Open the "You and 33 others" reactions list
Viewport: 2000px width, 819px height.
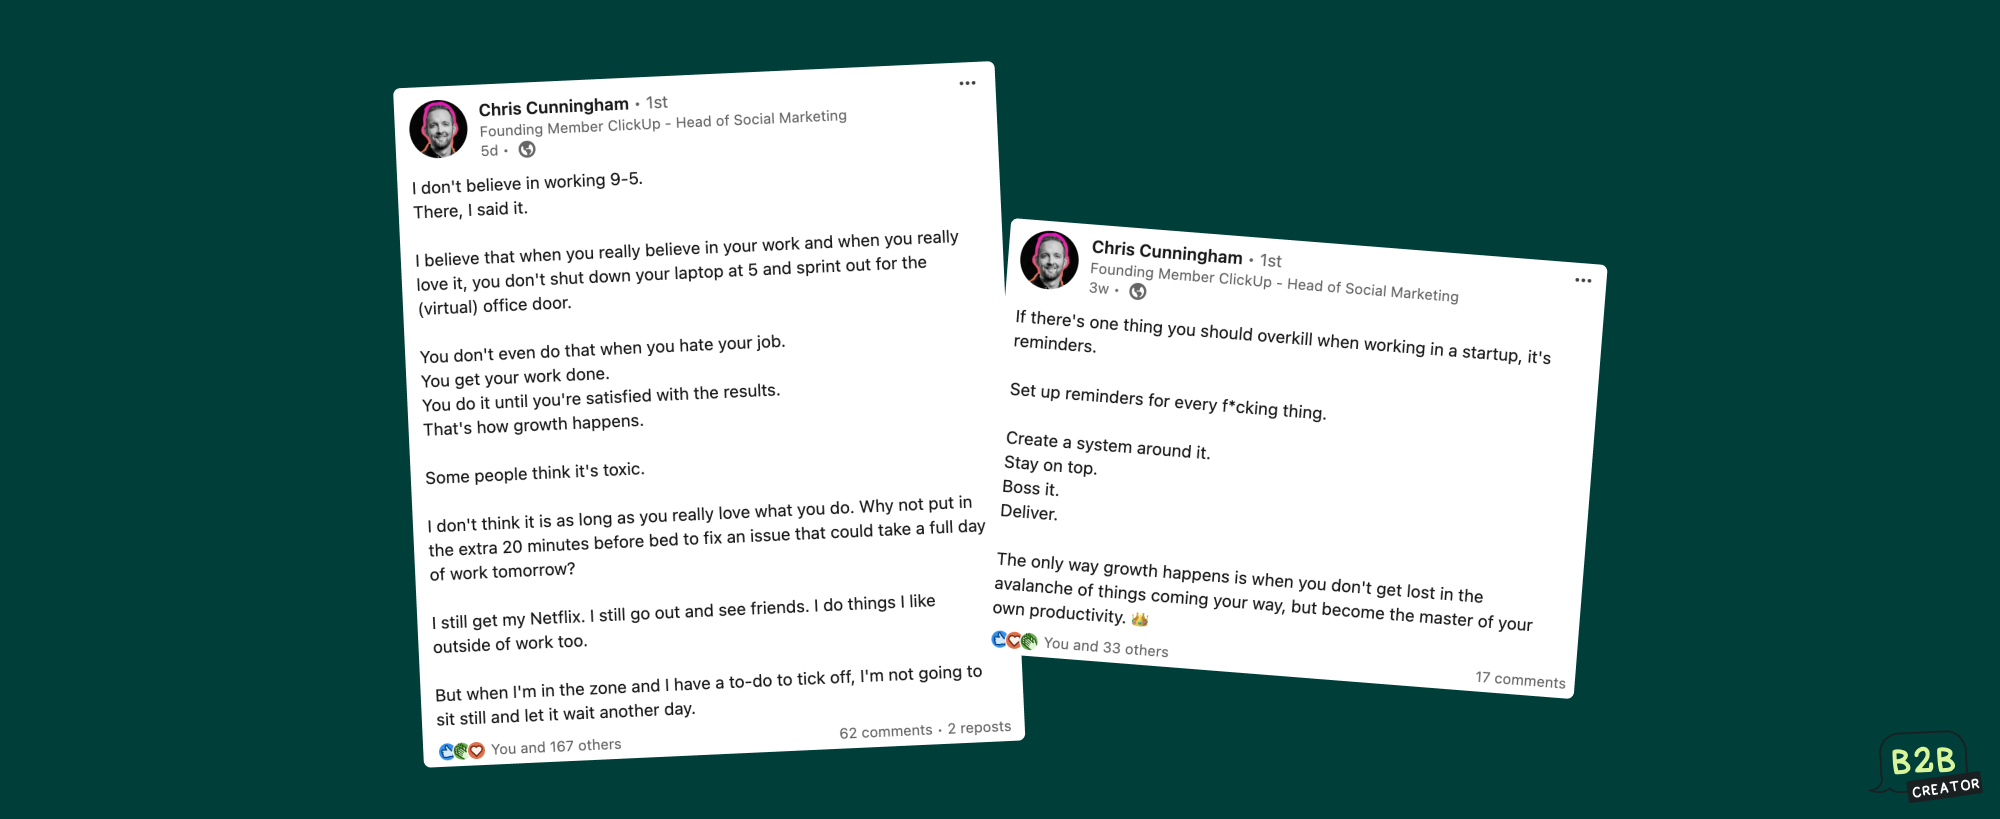tap(1106, 647)
